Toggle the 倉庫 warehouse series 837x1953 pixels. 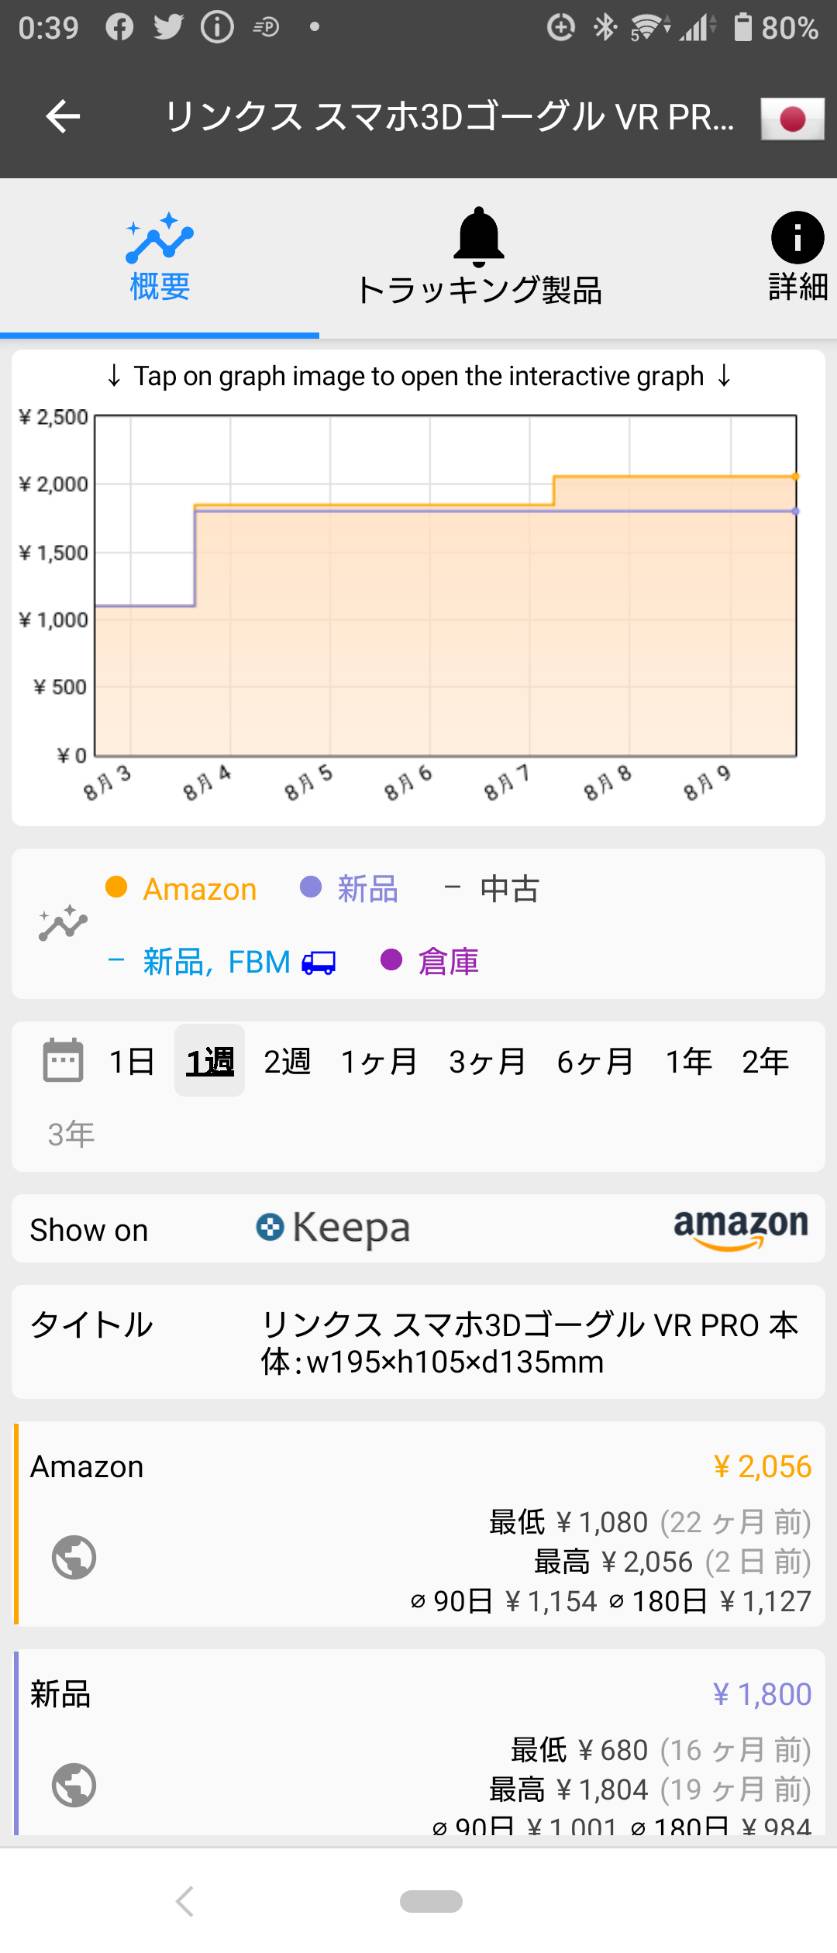[430, 962]
